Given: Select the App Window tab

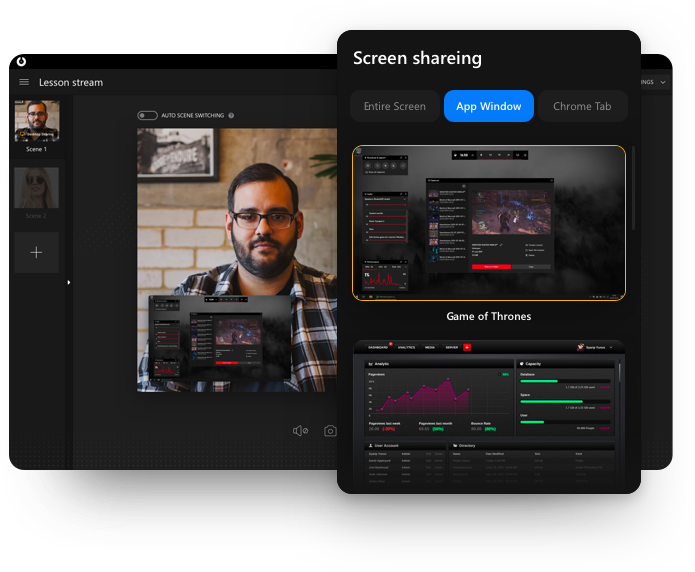Looking at the screenshot, I should coord(488,106).
